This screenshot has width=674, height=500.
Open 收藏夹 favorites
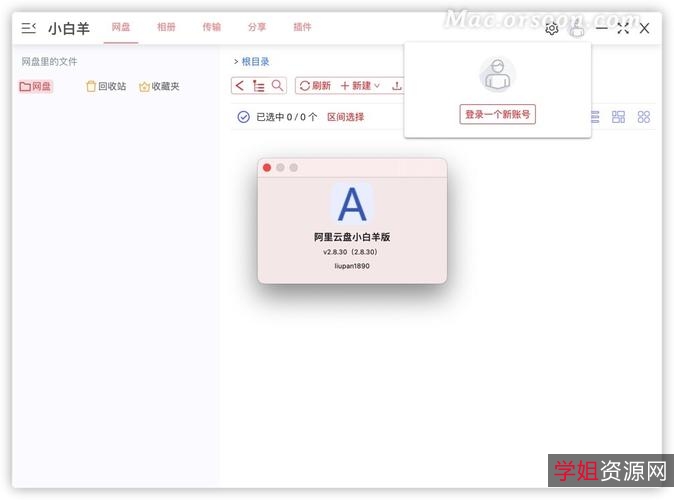click(159, 86)
